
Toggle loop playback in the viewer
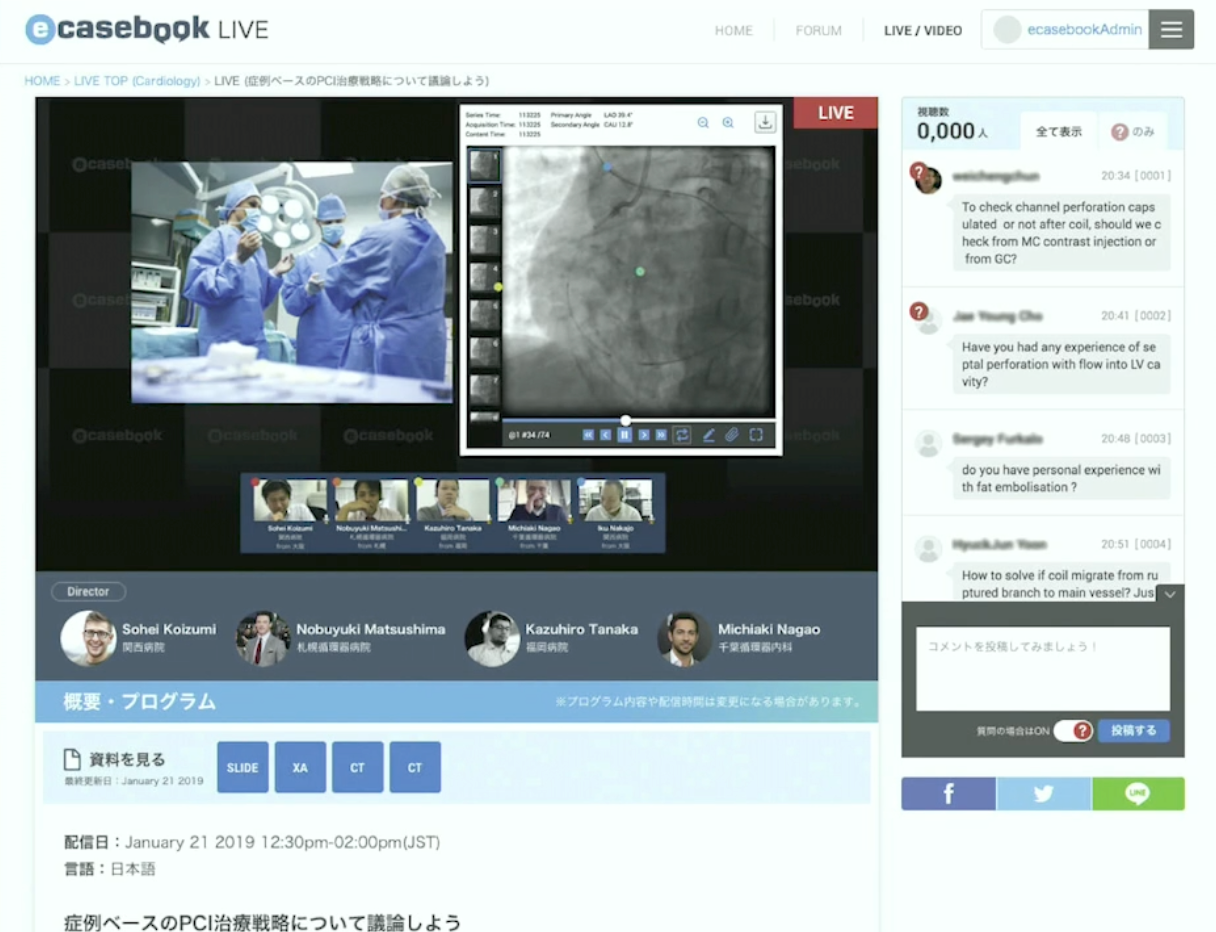pyautogui.click(x=683, y=435)
